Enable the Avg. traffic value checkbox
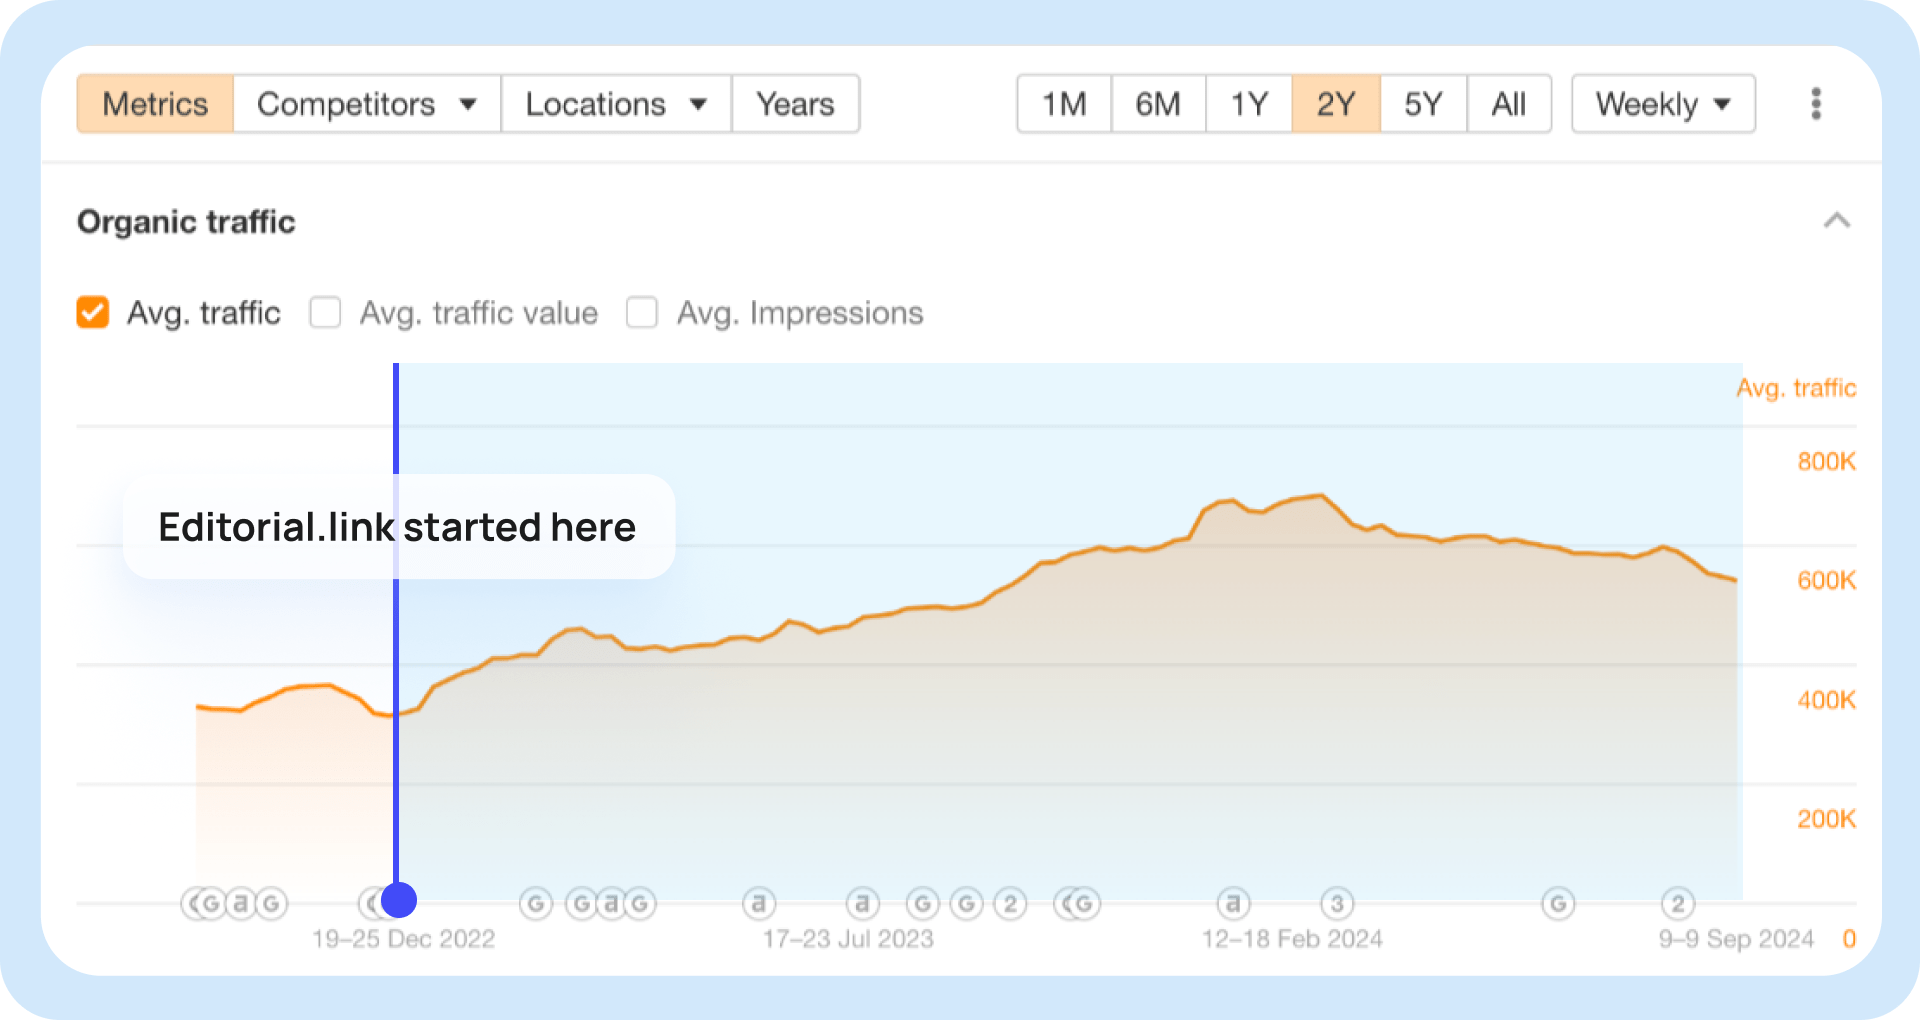This screenshot has width=1920, height=1020. pyautogui.click(x=325, y=313)
